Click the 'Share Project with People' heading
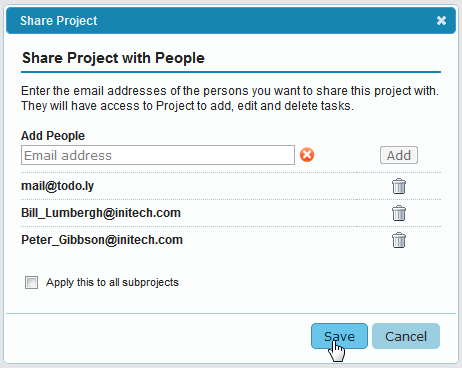This screenshot has height=368, width=462. pos(113,58)
